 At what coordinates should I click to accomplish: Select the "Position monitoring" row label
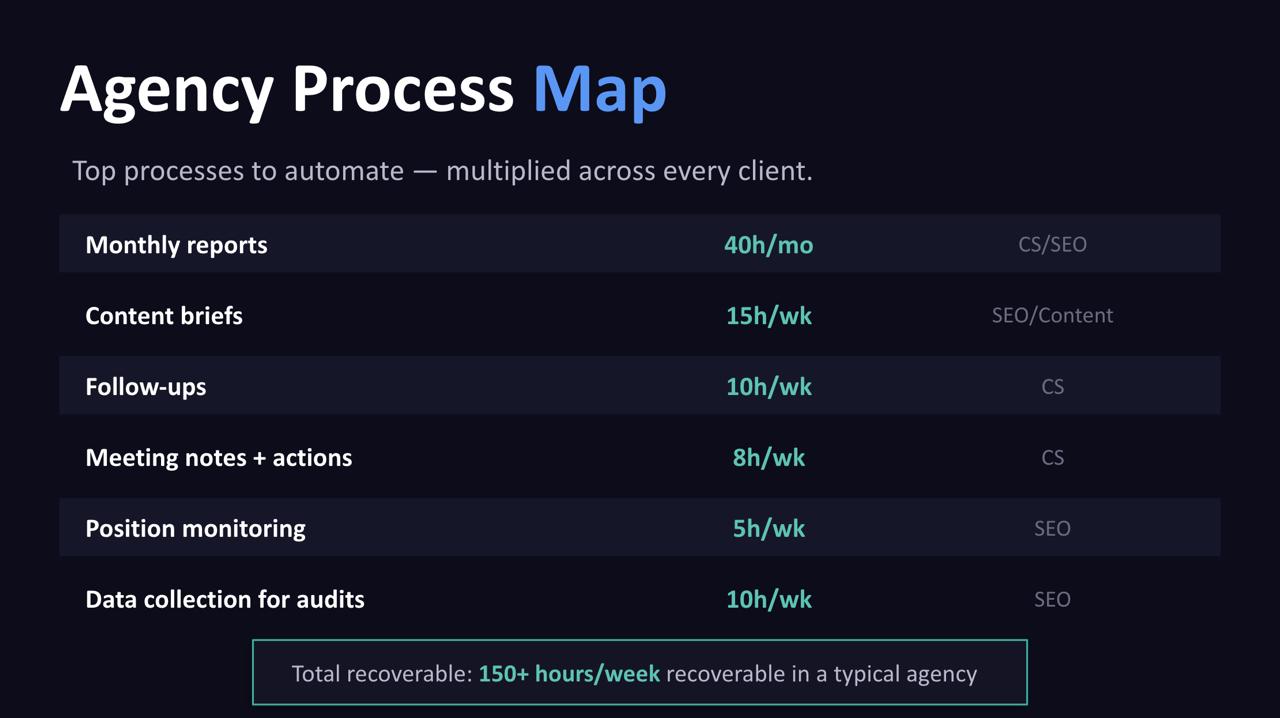(x=195, y=529)
